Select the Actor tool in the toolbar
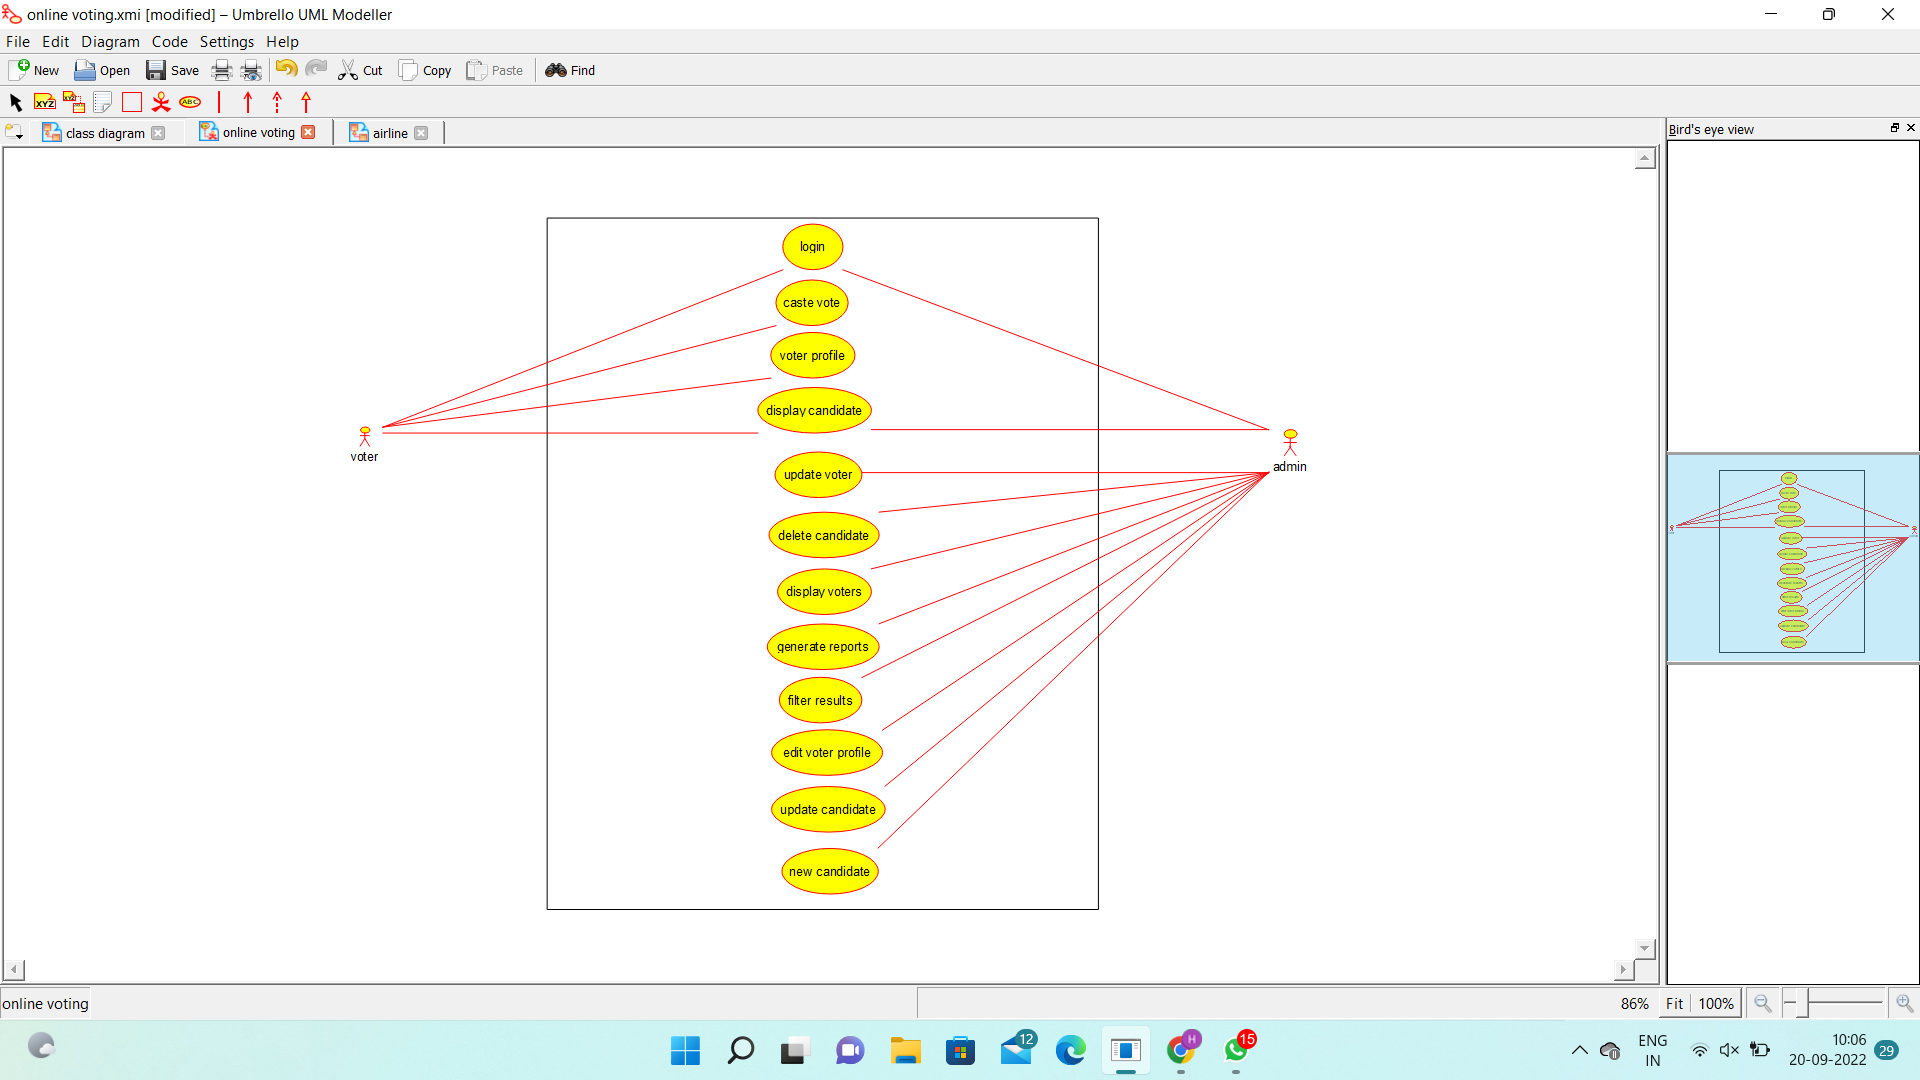 (161, 102)
